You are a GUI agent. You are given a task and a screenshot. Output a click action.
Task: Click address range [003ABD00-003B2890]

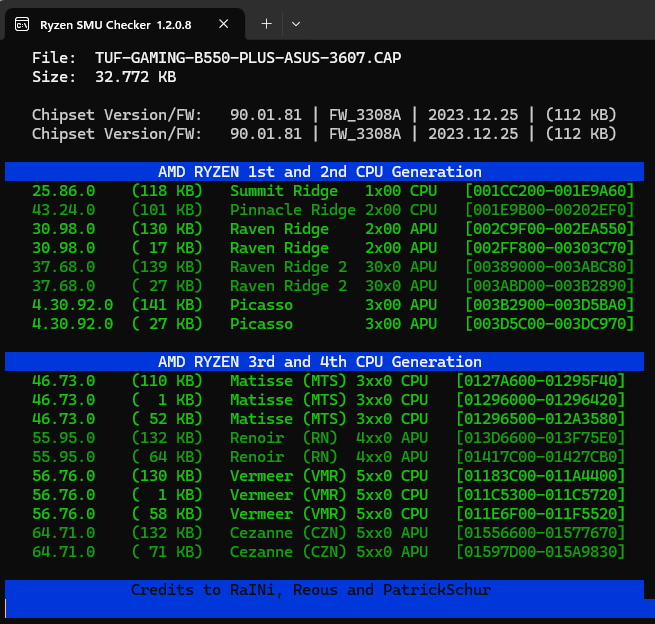click(550, 286)
